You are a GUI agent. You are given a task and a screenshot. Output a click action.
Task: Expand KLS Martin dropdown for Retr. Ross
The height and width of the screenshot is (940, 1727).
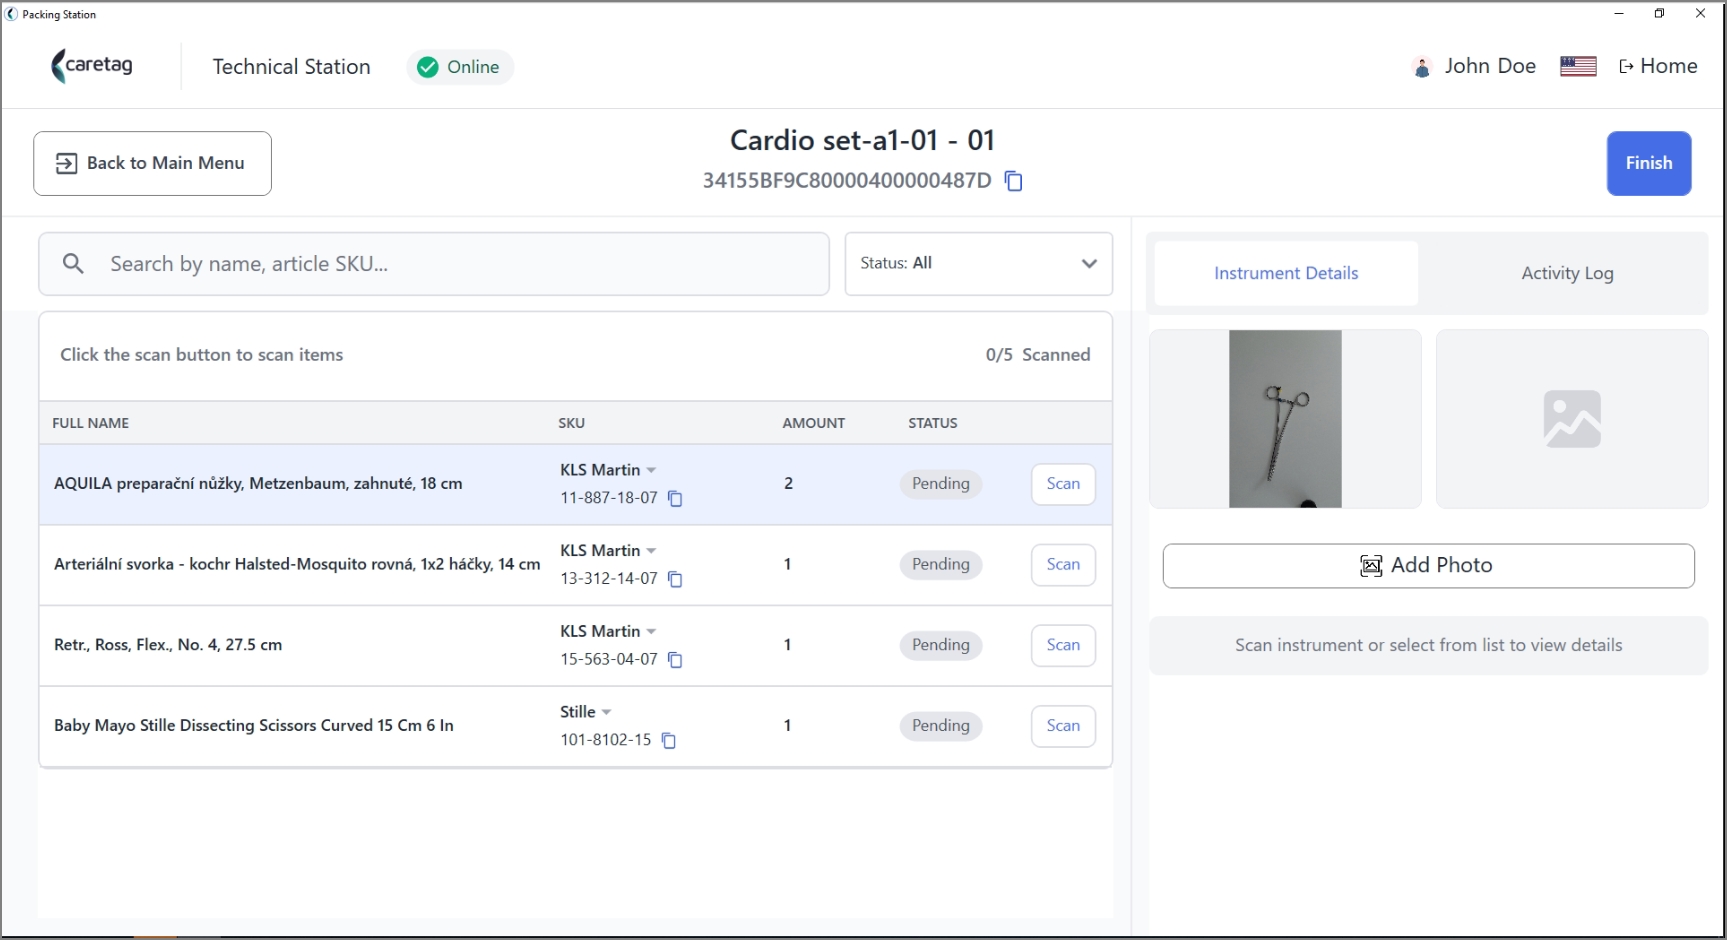[x=651, y=632]
